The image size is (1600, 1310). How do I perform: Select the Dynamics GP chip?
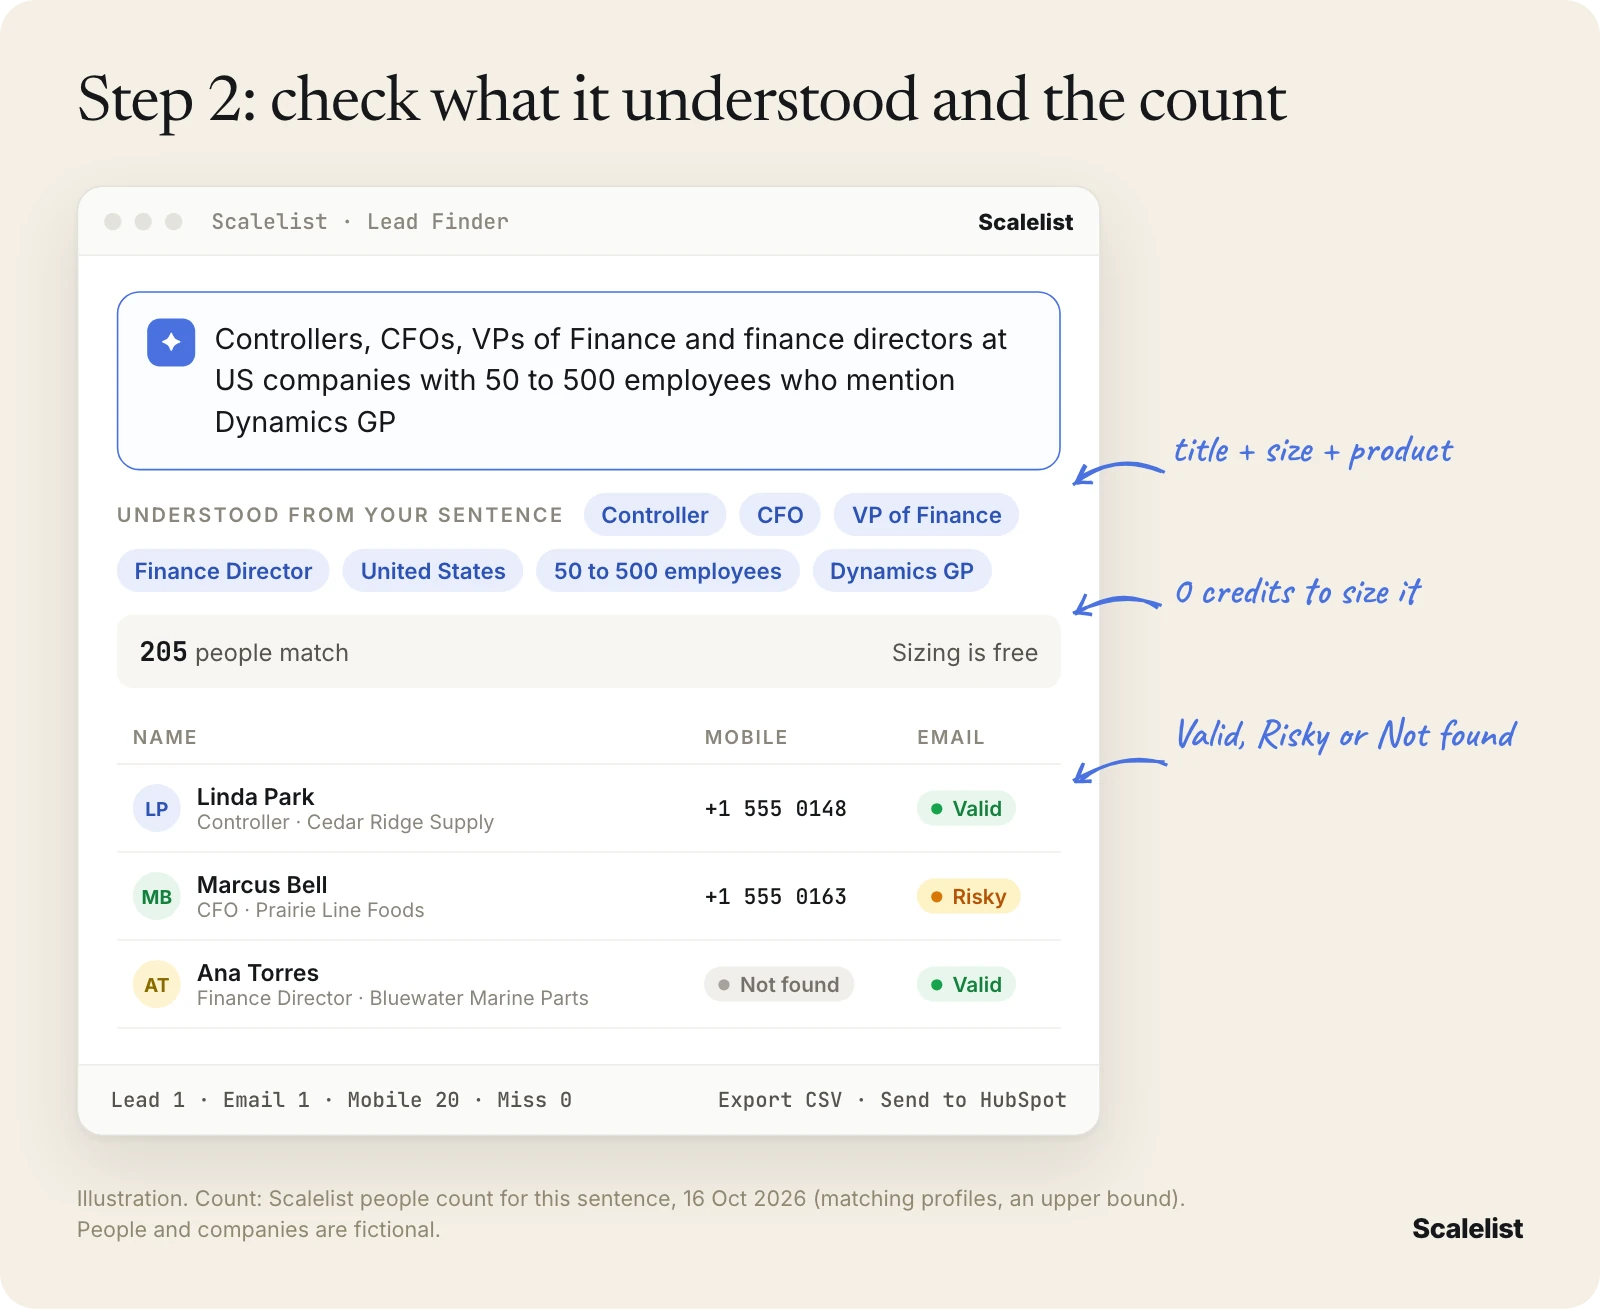click(902, 571)
